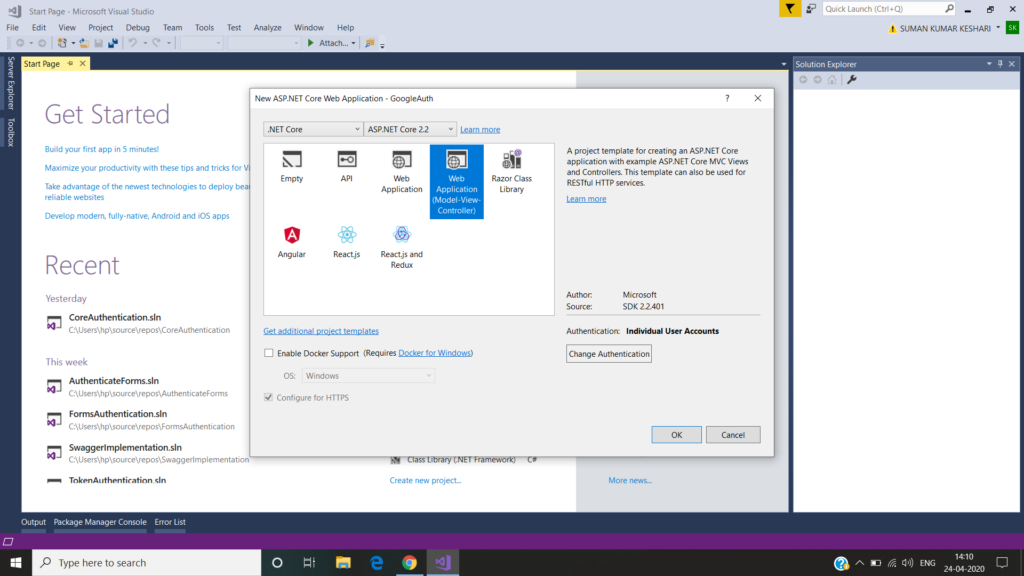The width and height of the screenshot is (1024, 576).
Task: Open the Server Explorer side tab
Action: (10, 83)
